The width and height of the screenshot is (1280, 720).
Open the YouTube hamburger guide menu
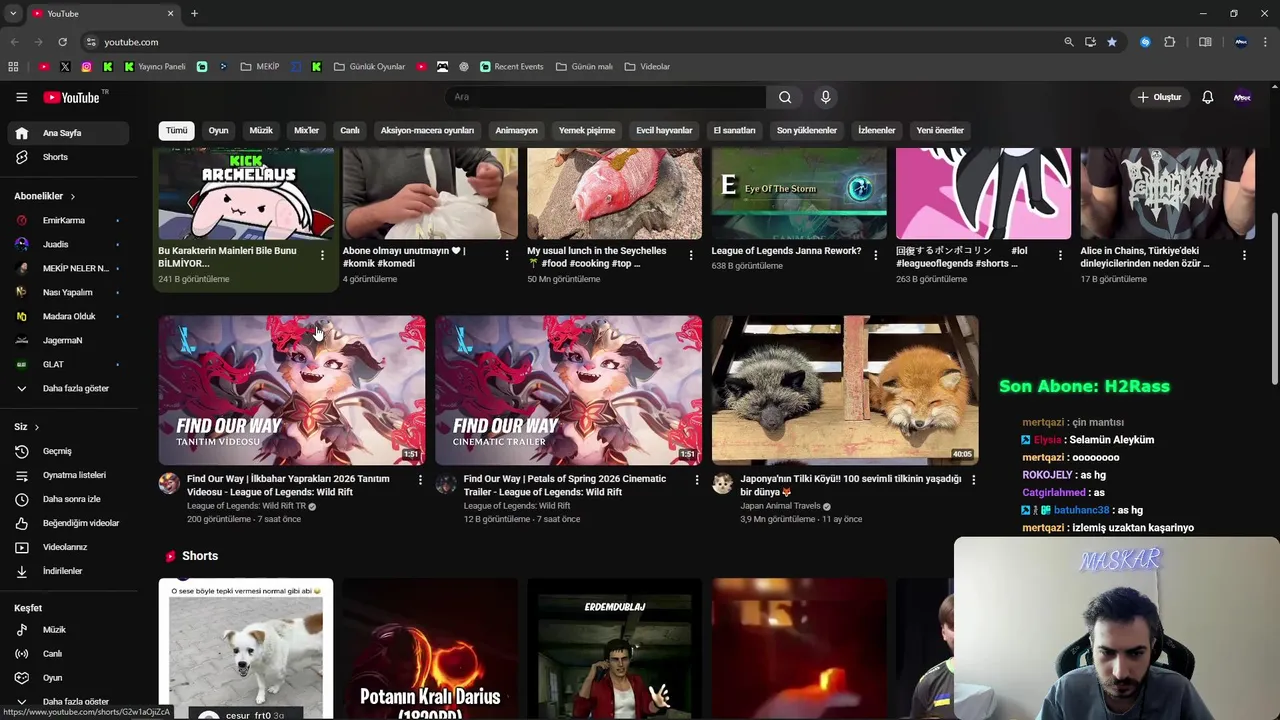pyautogui.click(x=21, y=97)
